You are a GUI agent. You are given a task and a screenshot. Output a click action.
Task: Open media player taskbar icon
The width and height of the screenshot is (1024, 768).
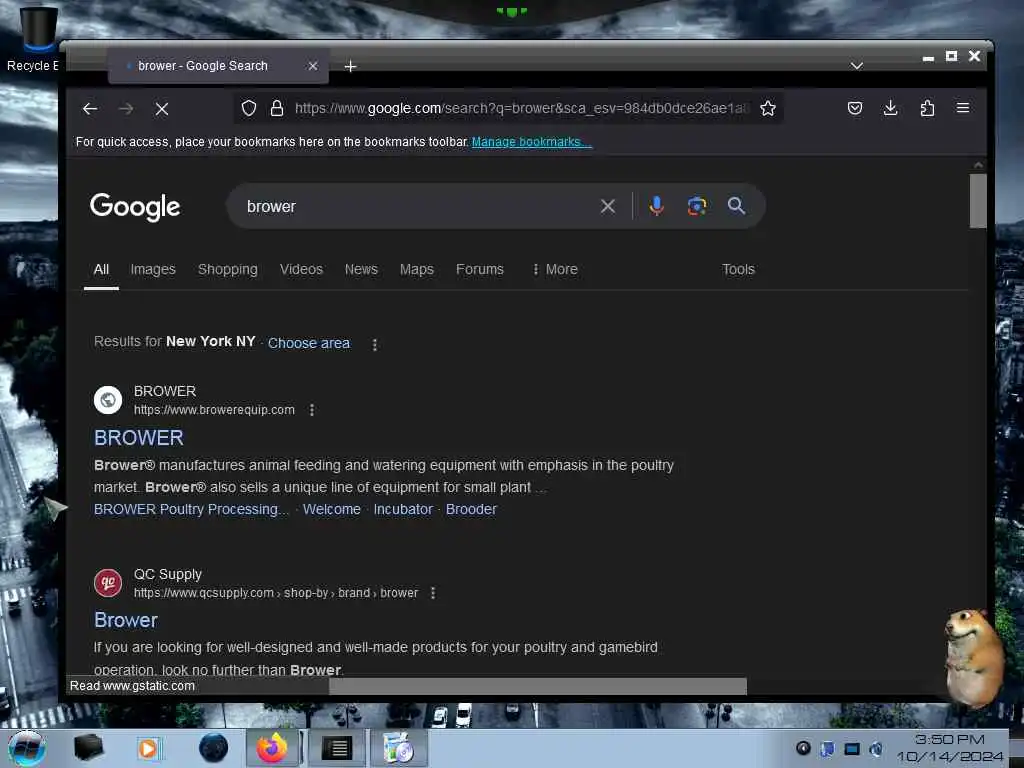click(149, 748)
